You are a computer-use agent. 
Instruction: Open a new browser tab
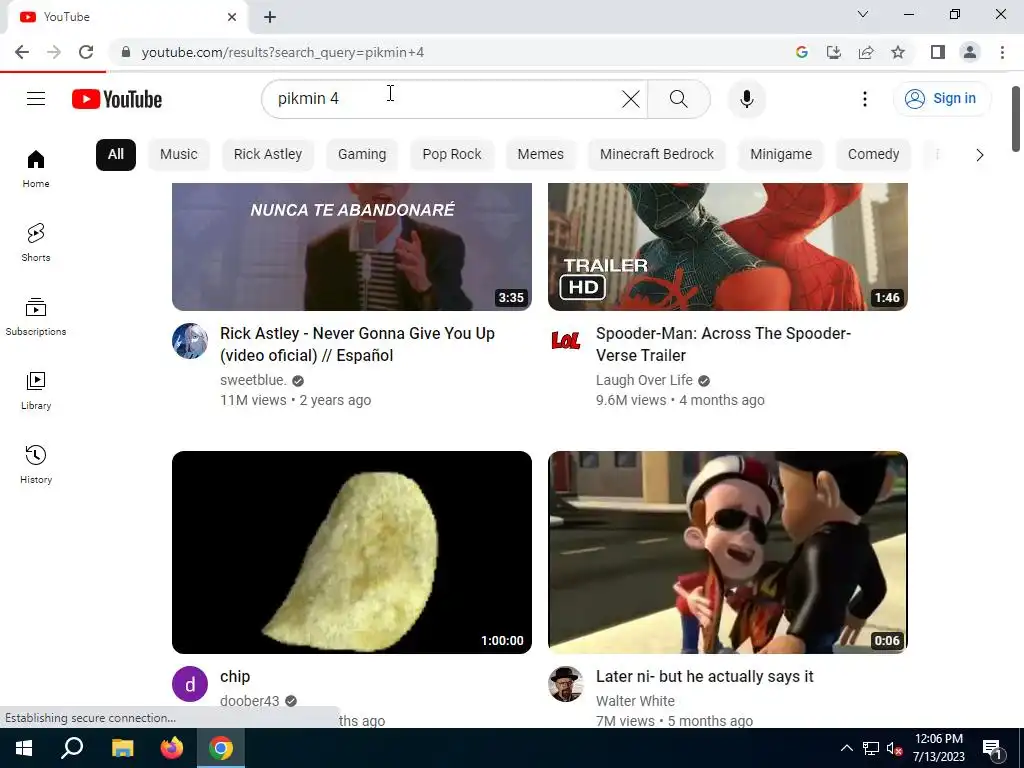click(270, 17)
